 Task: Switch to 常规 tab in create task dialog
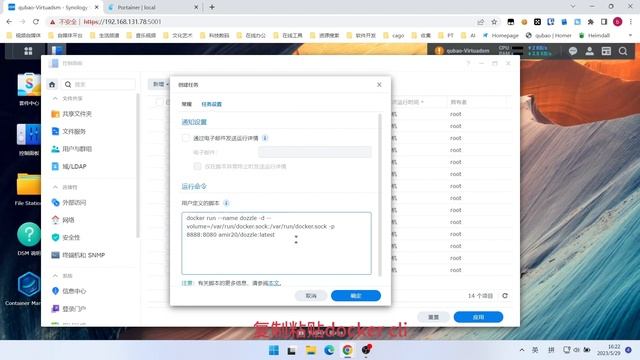[x=187, y=104]
